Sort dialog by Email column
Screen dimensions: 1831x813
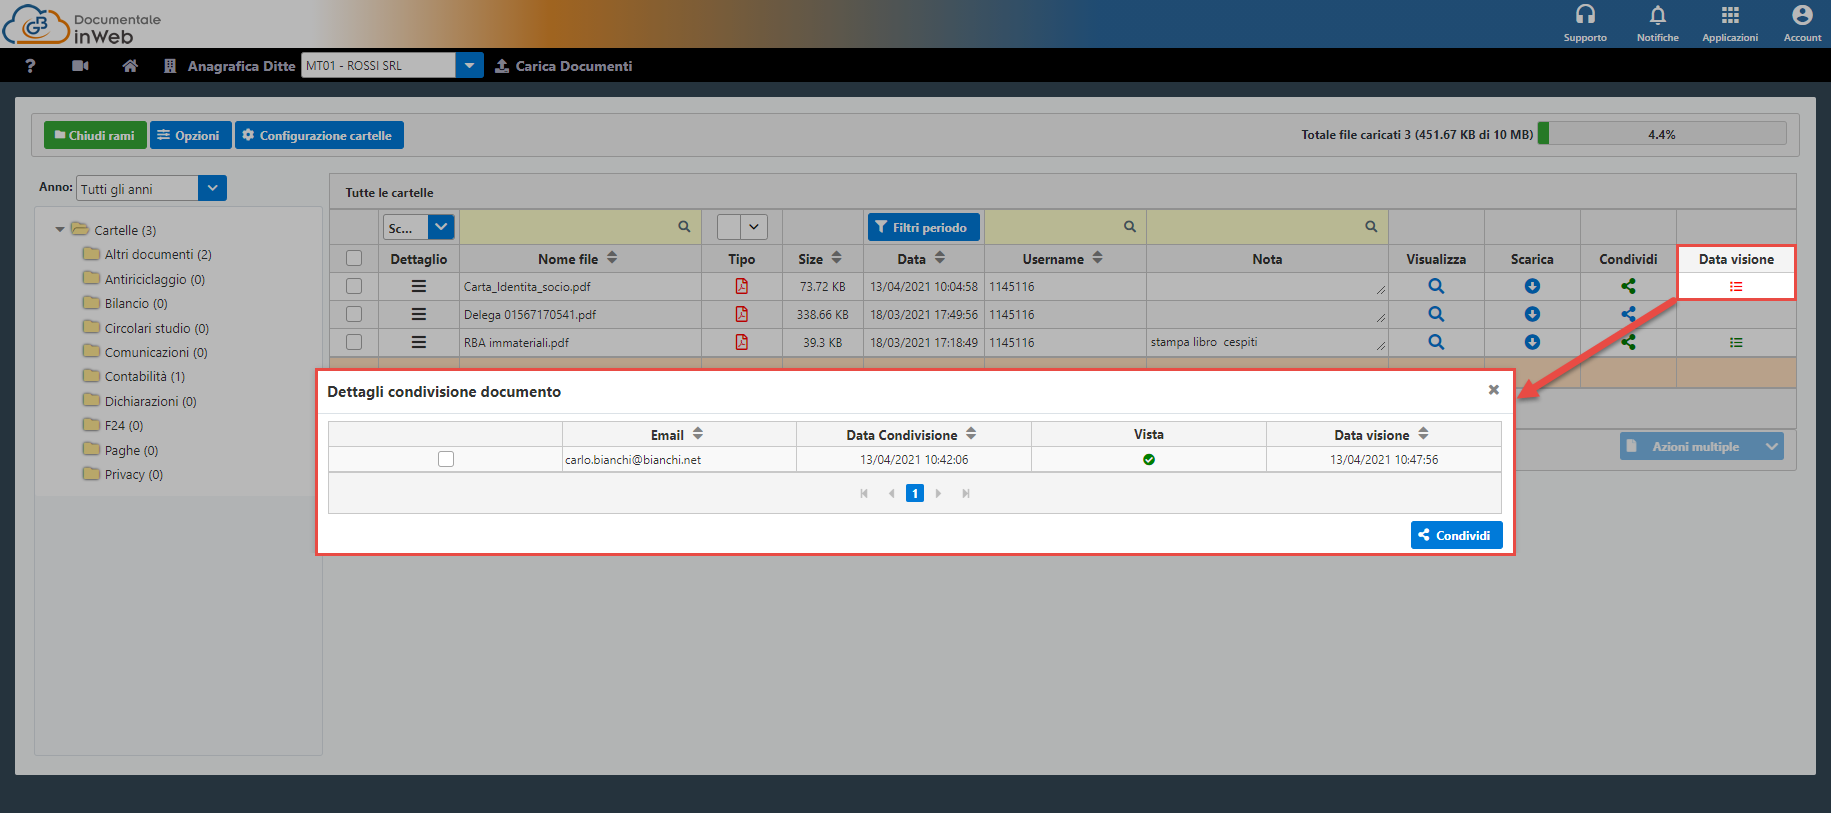pyautogui.click(x=698, y=434)
